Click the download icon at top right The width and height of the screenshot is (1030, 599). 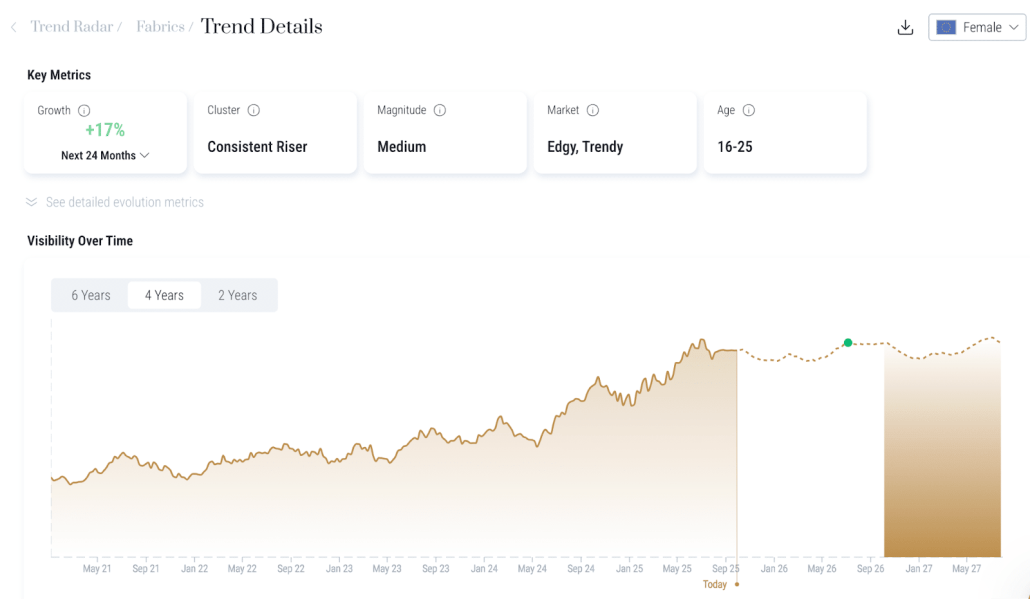(905, 28)
